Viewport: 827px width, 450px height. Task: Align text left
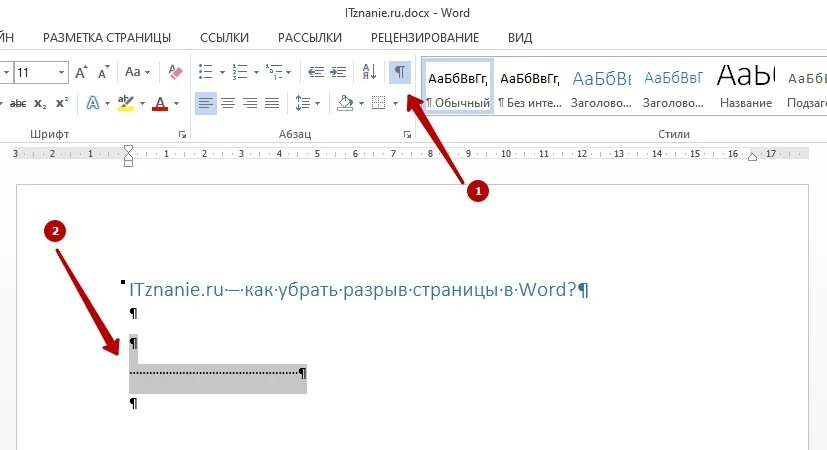(206, 103)
